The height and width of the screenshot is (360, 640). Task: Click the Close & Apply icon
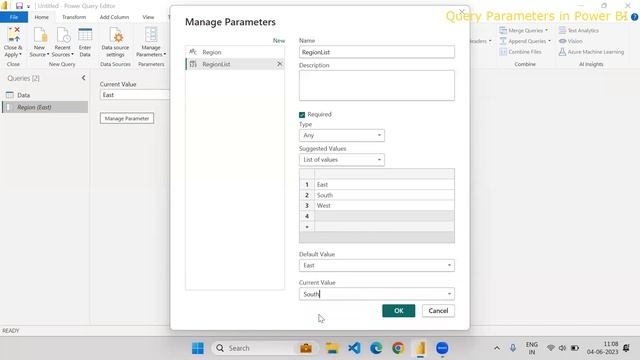(x=13, y=42)
